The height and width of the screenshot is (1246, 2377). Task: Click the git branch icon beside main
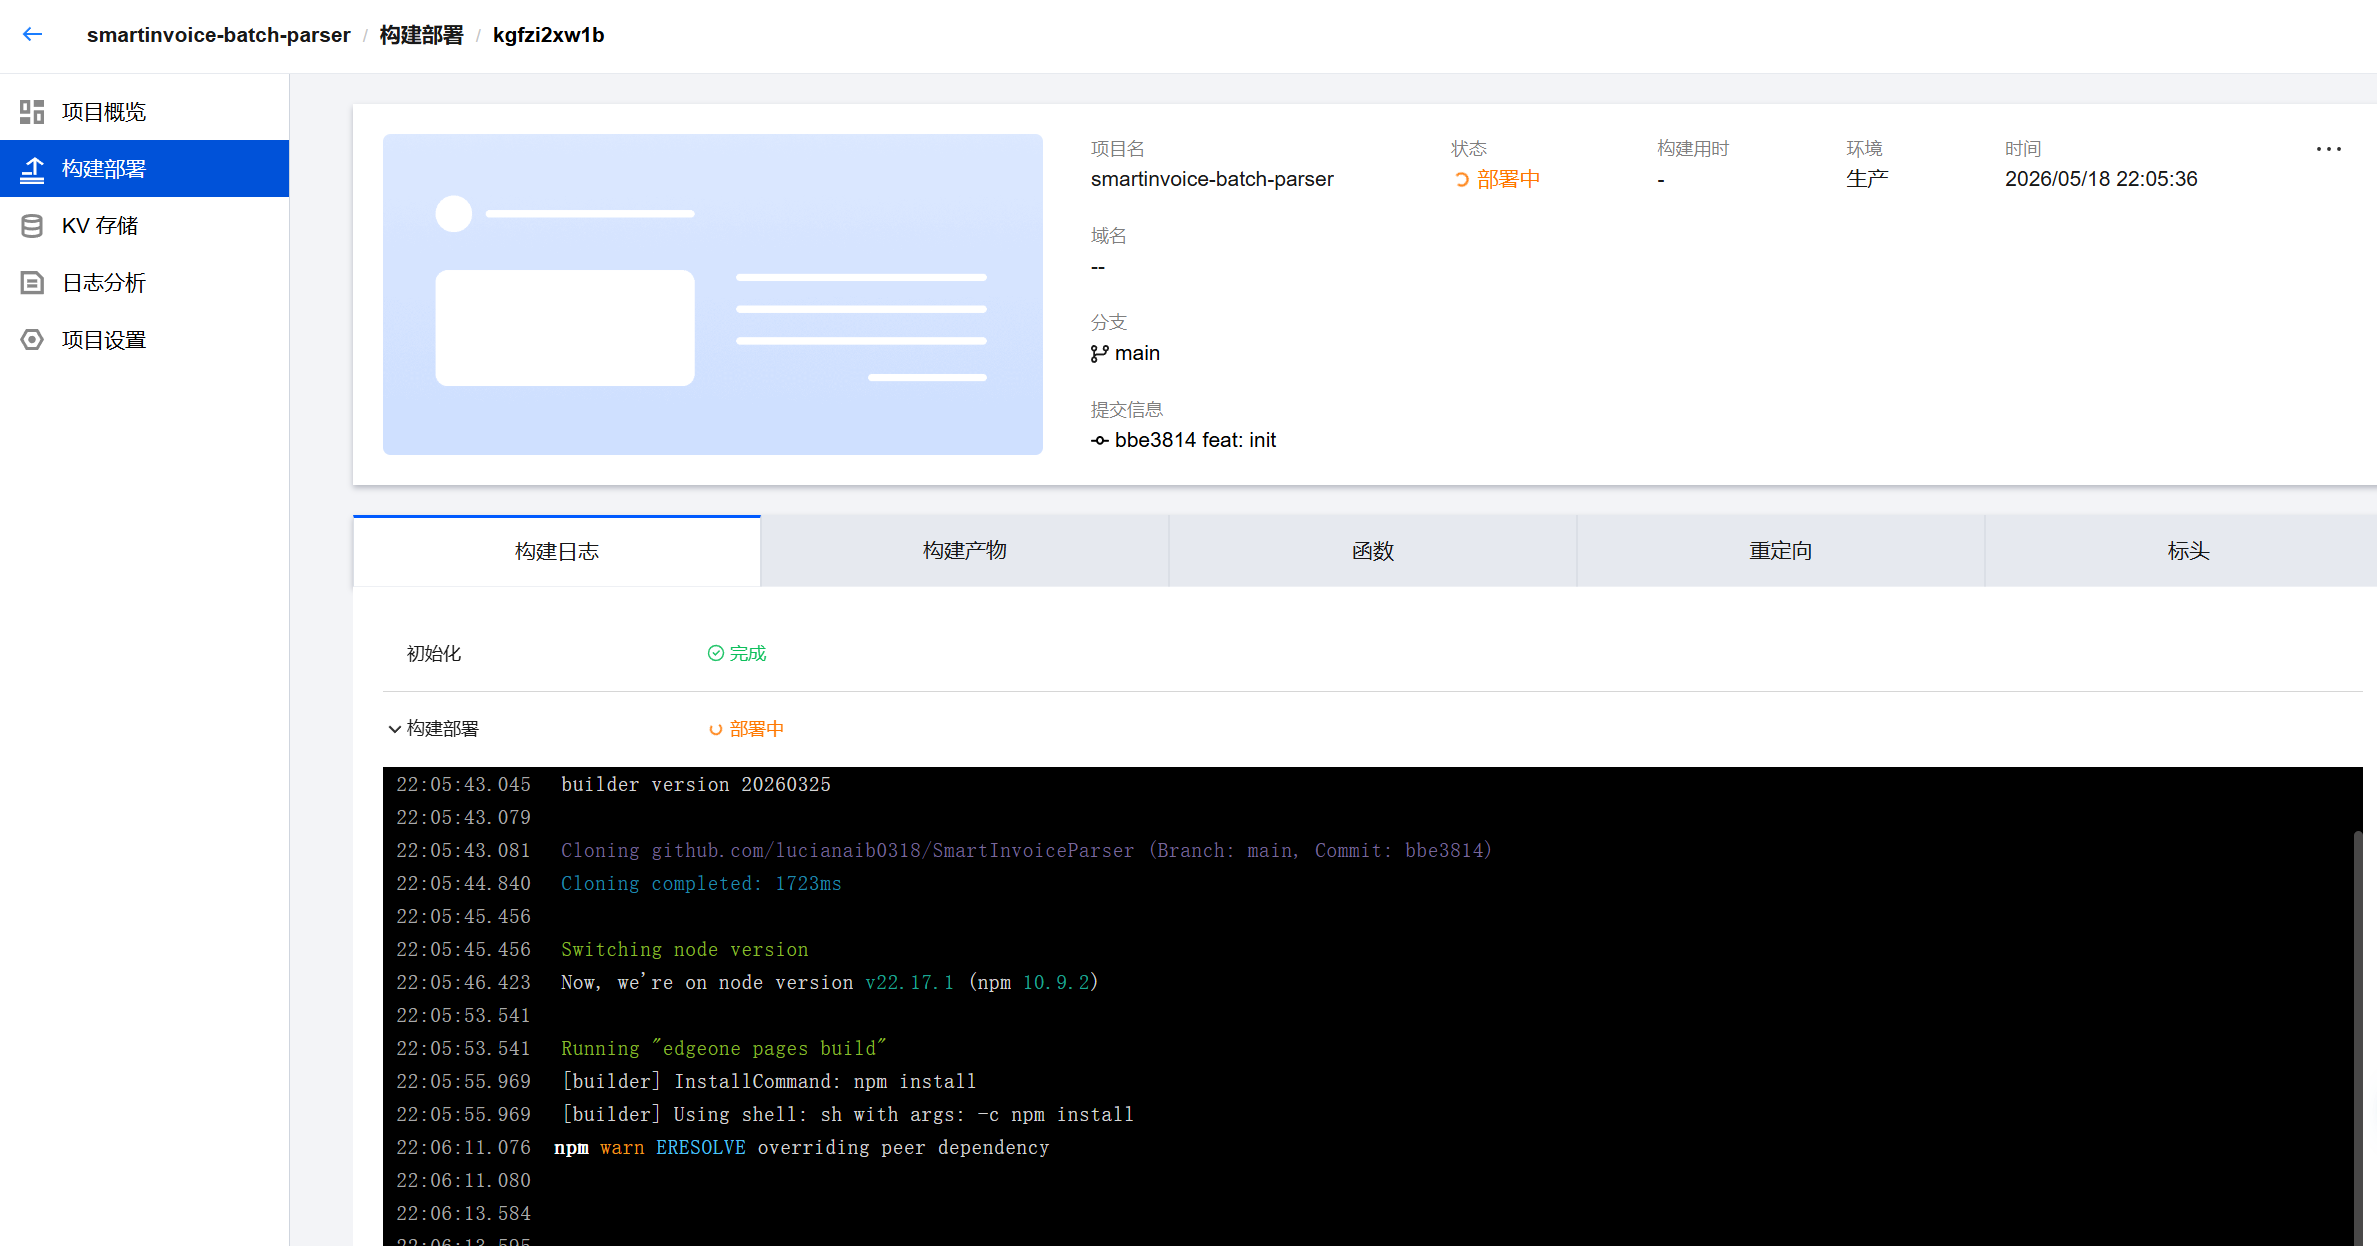click(1100, 354)
